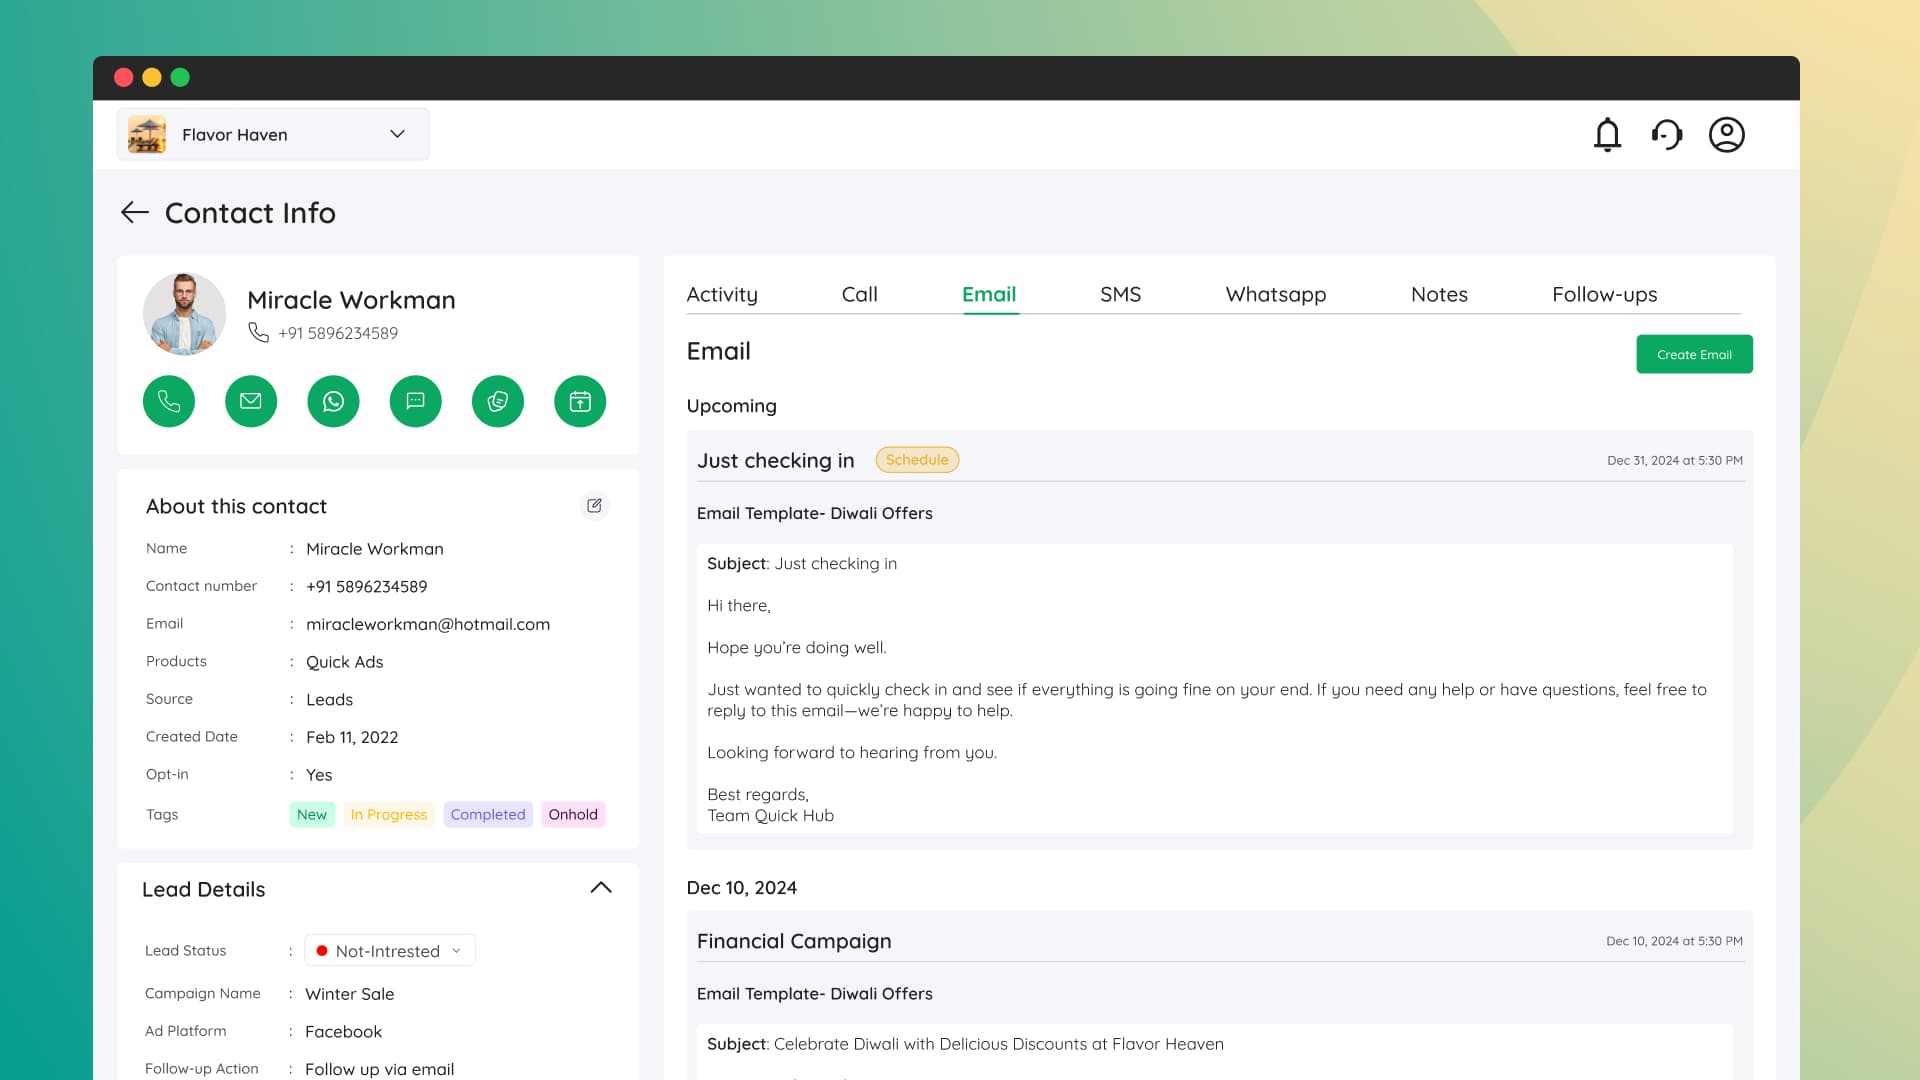Open the calendar follow-up scheduling icon
The width and height of the screenshot is (1920, 1080).
click(x=580, y=401)
